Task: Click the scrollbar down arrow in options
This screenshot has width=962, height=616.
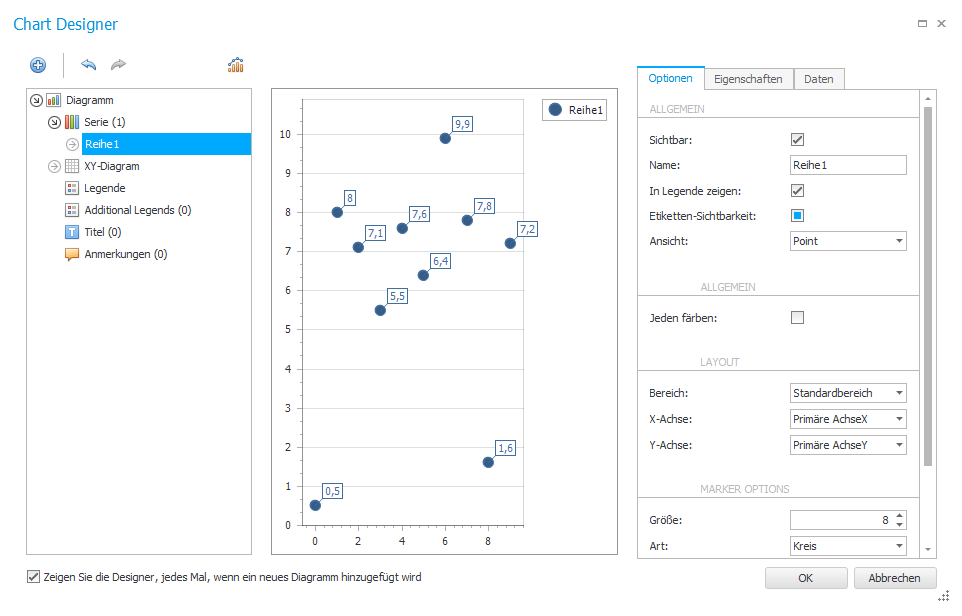Action: coord(928,550)
